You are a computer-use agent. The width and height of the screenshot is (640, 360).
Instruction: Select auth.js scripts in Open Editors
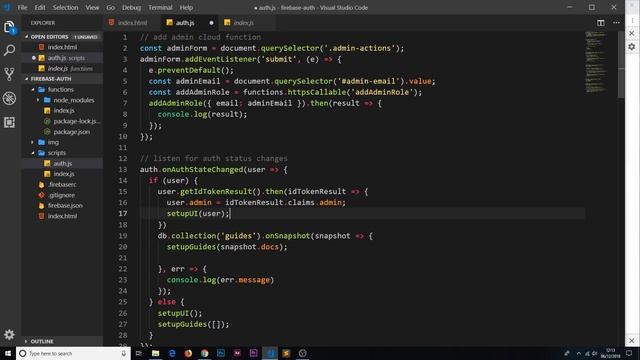tap(62, 58)
